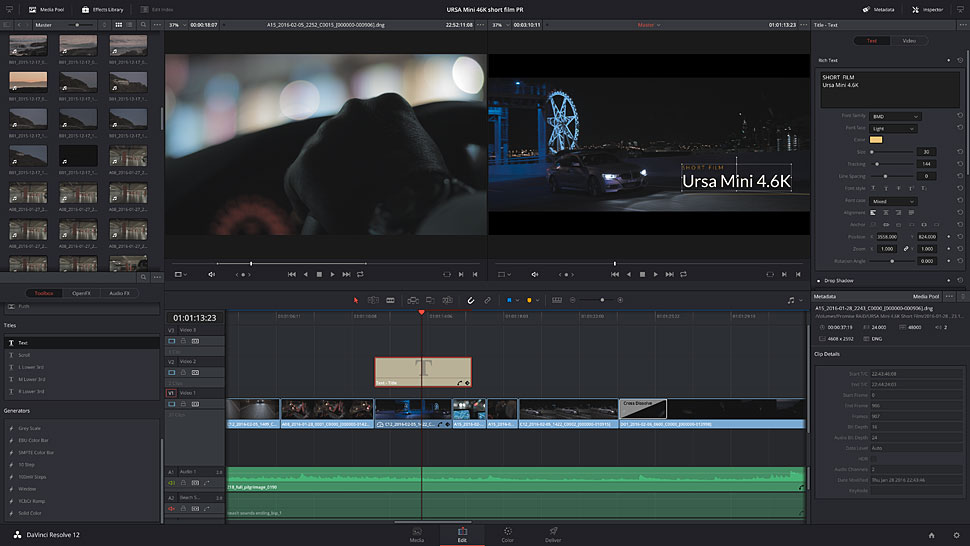The image size is (970, 546).
Task: Stop playback in the timeline viewer
Action: (642, 274)
